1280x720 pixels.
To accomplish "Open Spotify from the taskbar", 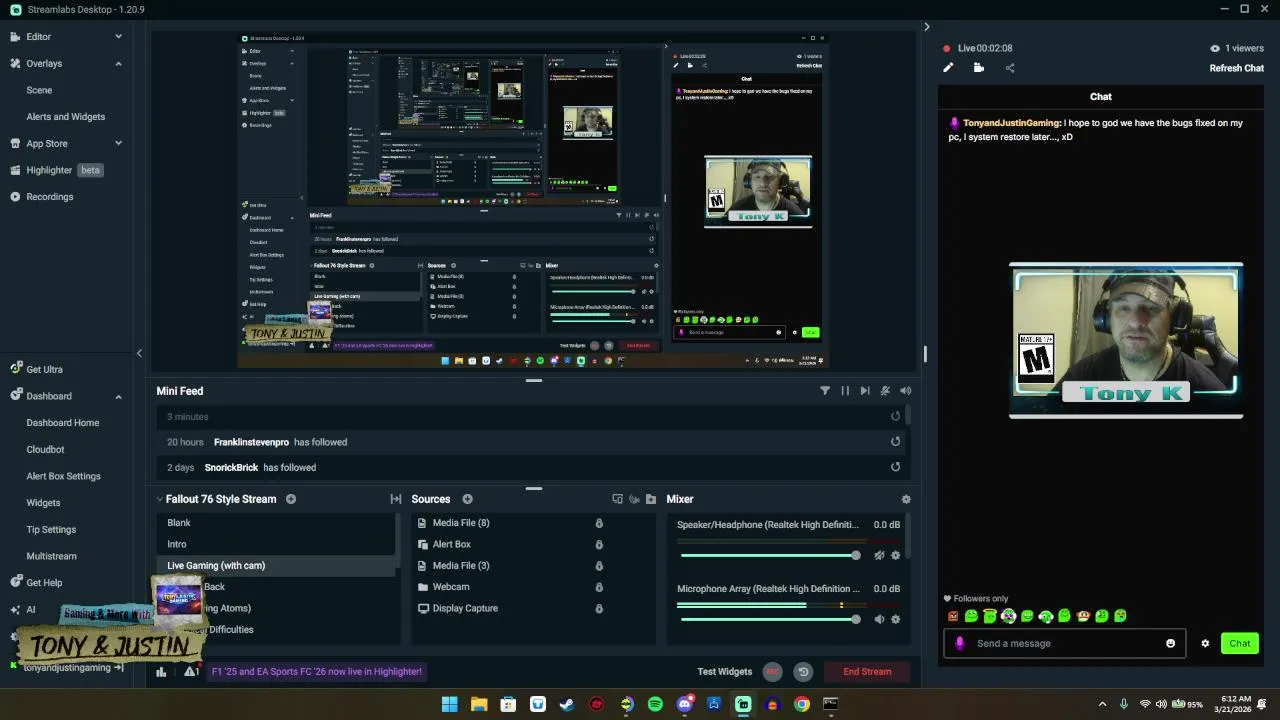I will tap(655, 704).
